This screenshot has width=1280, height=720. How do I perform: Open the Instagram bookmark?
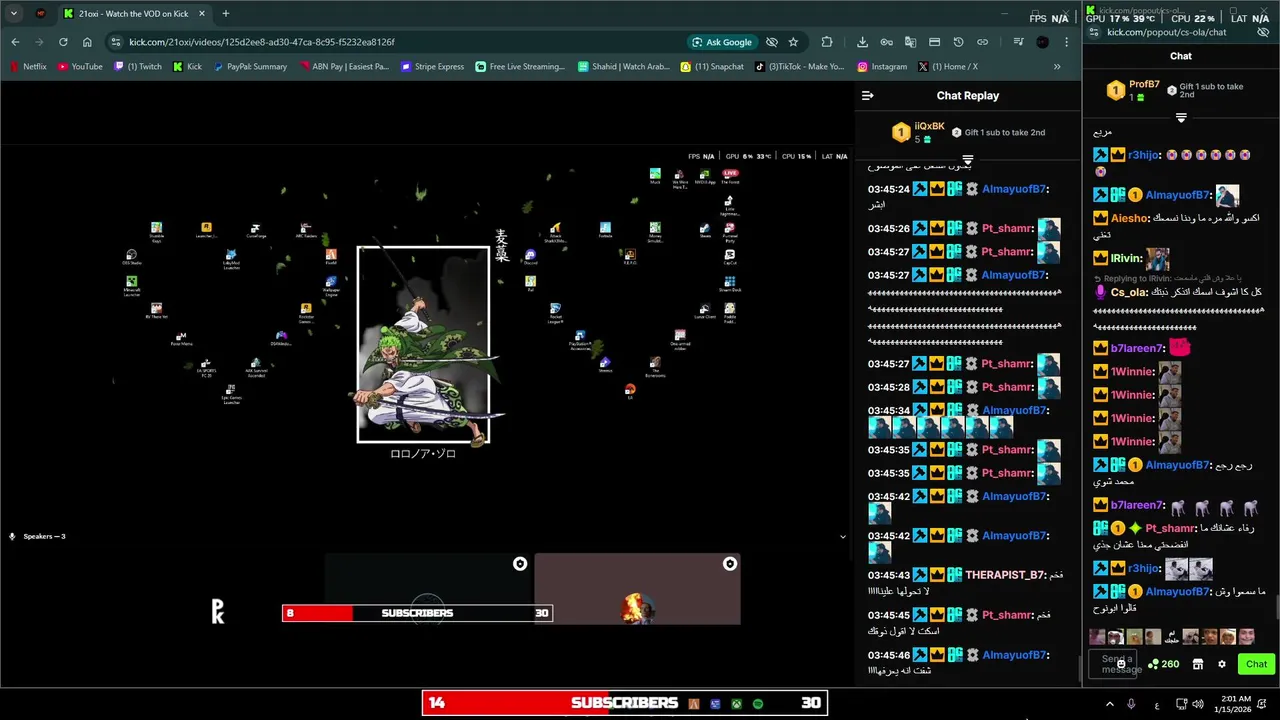point(882,67)
